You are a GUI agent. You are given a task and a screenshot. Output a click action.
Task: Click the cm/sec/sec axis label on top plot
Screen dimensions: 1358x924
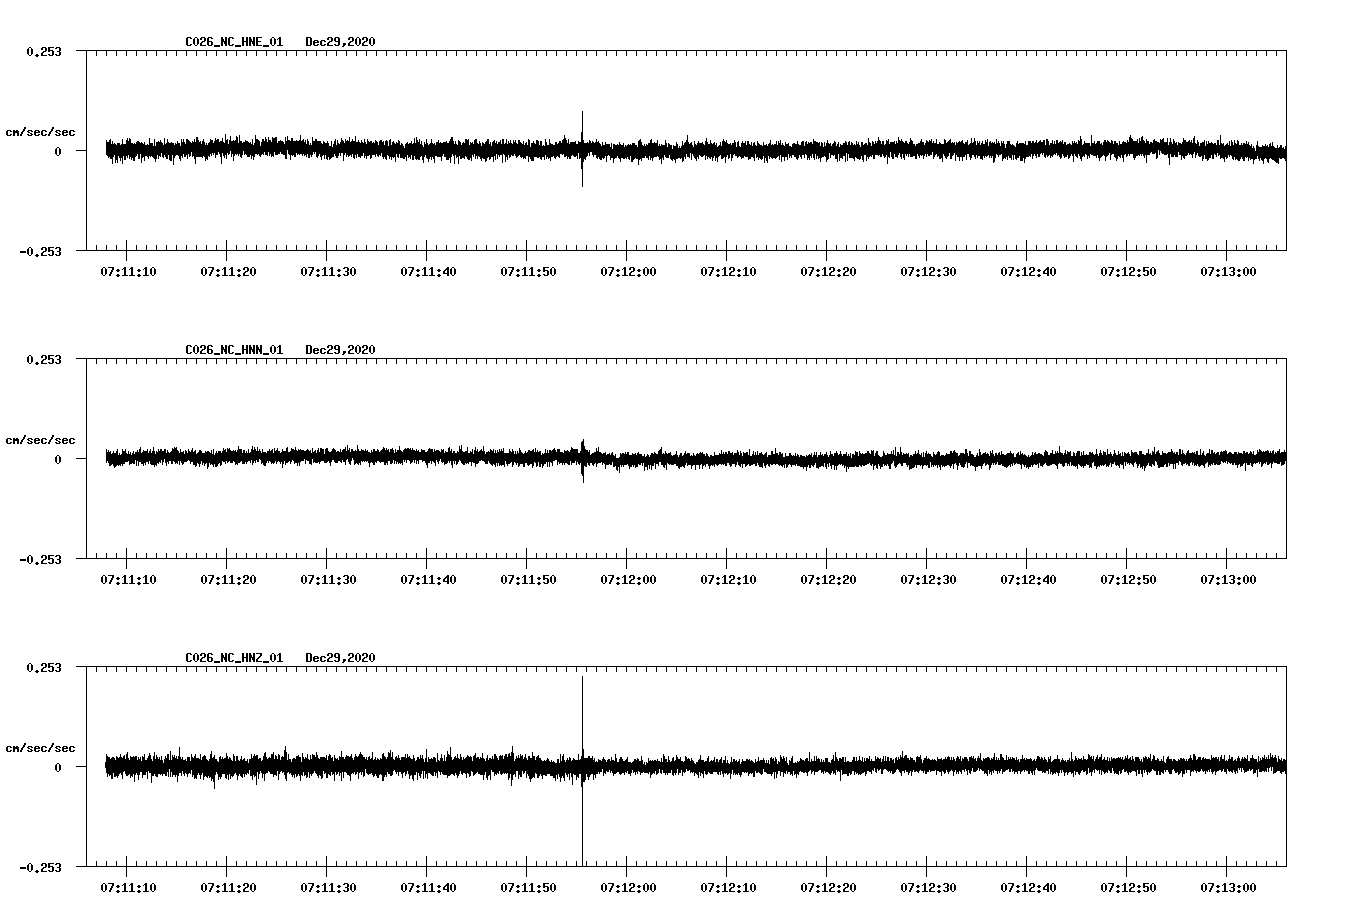pos(41,131)
